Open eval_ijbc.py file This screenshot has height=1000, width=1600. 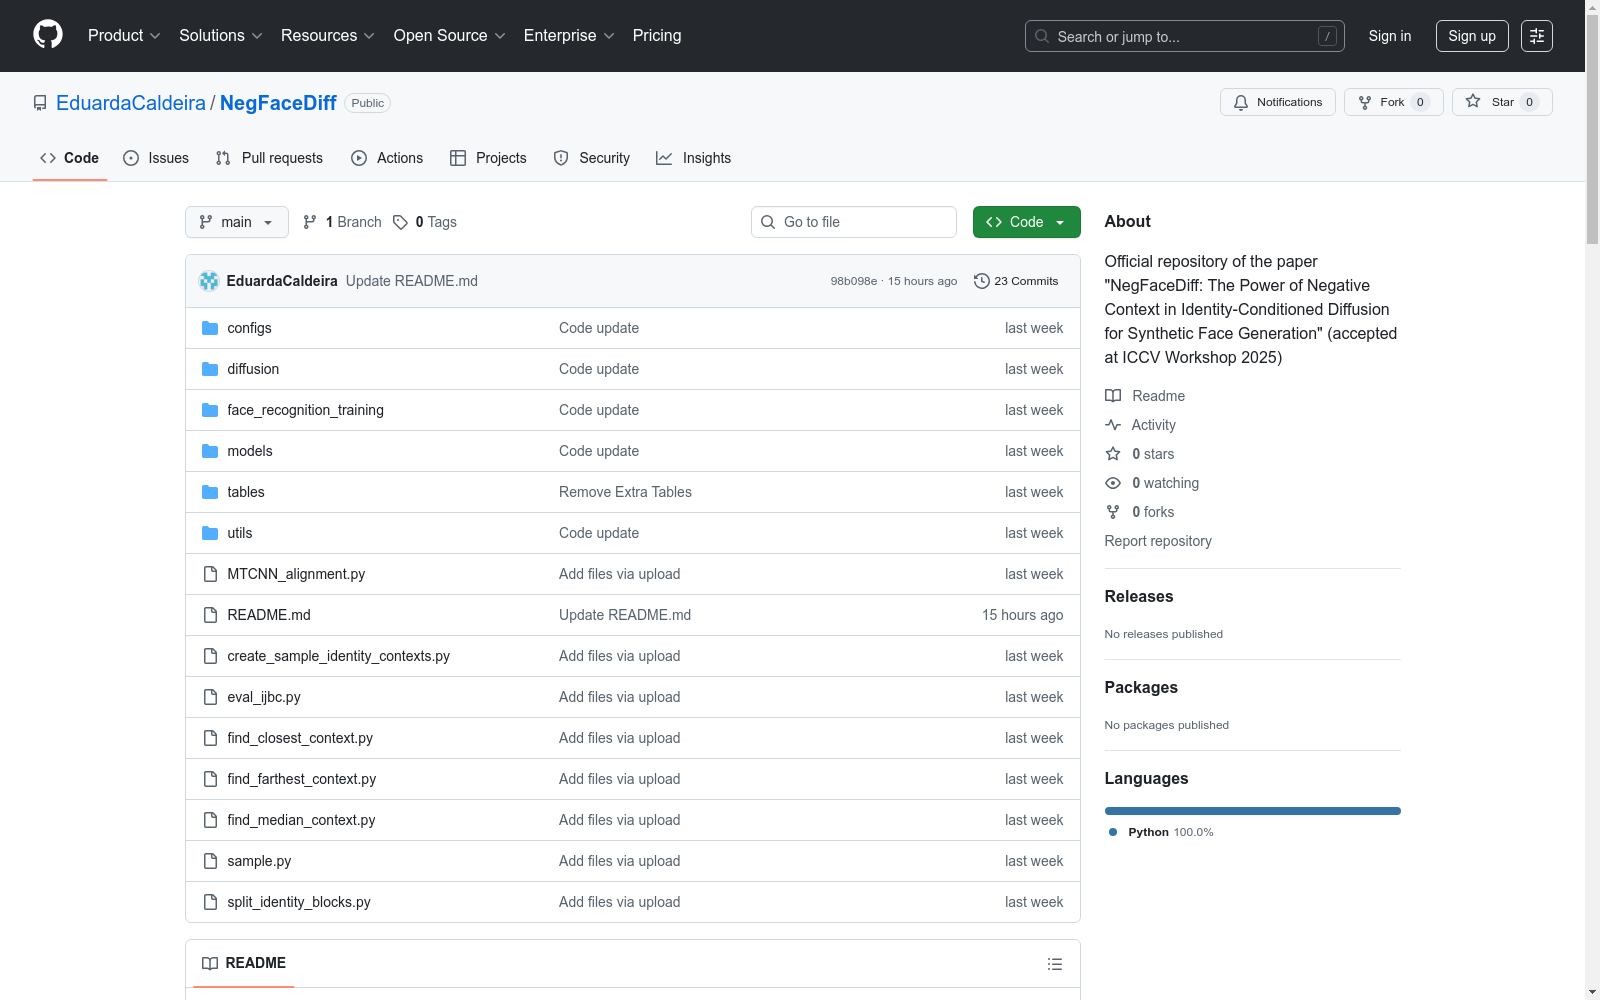tap(264, 697)
